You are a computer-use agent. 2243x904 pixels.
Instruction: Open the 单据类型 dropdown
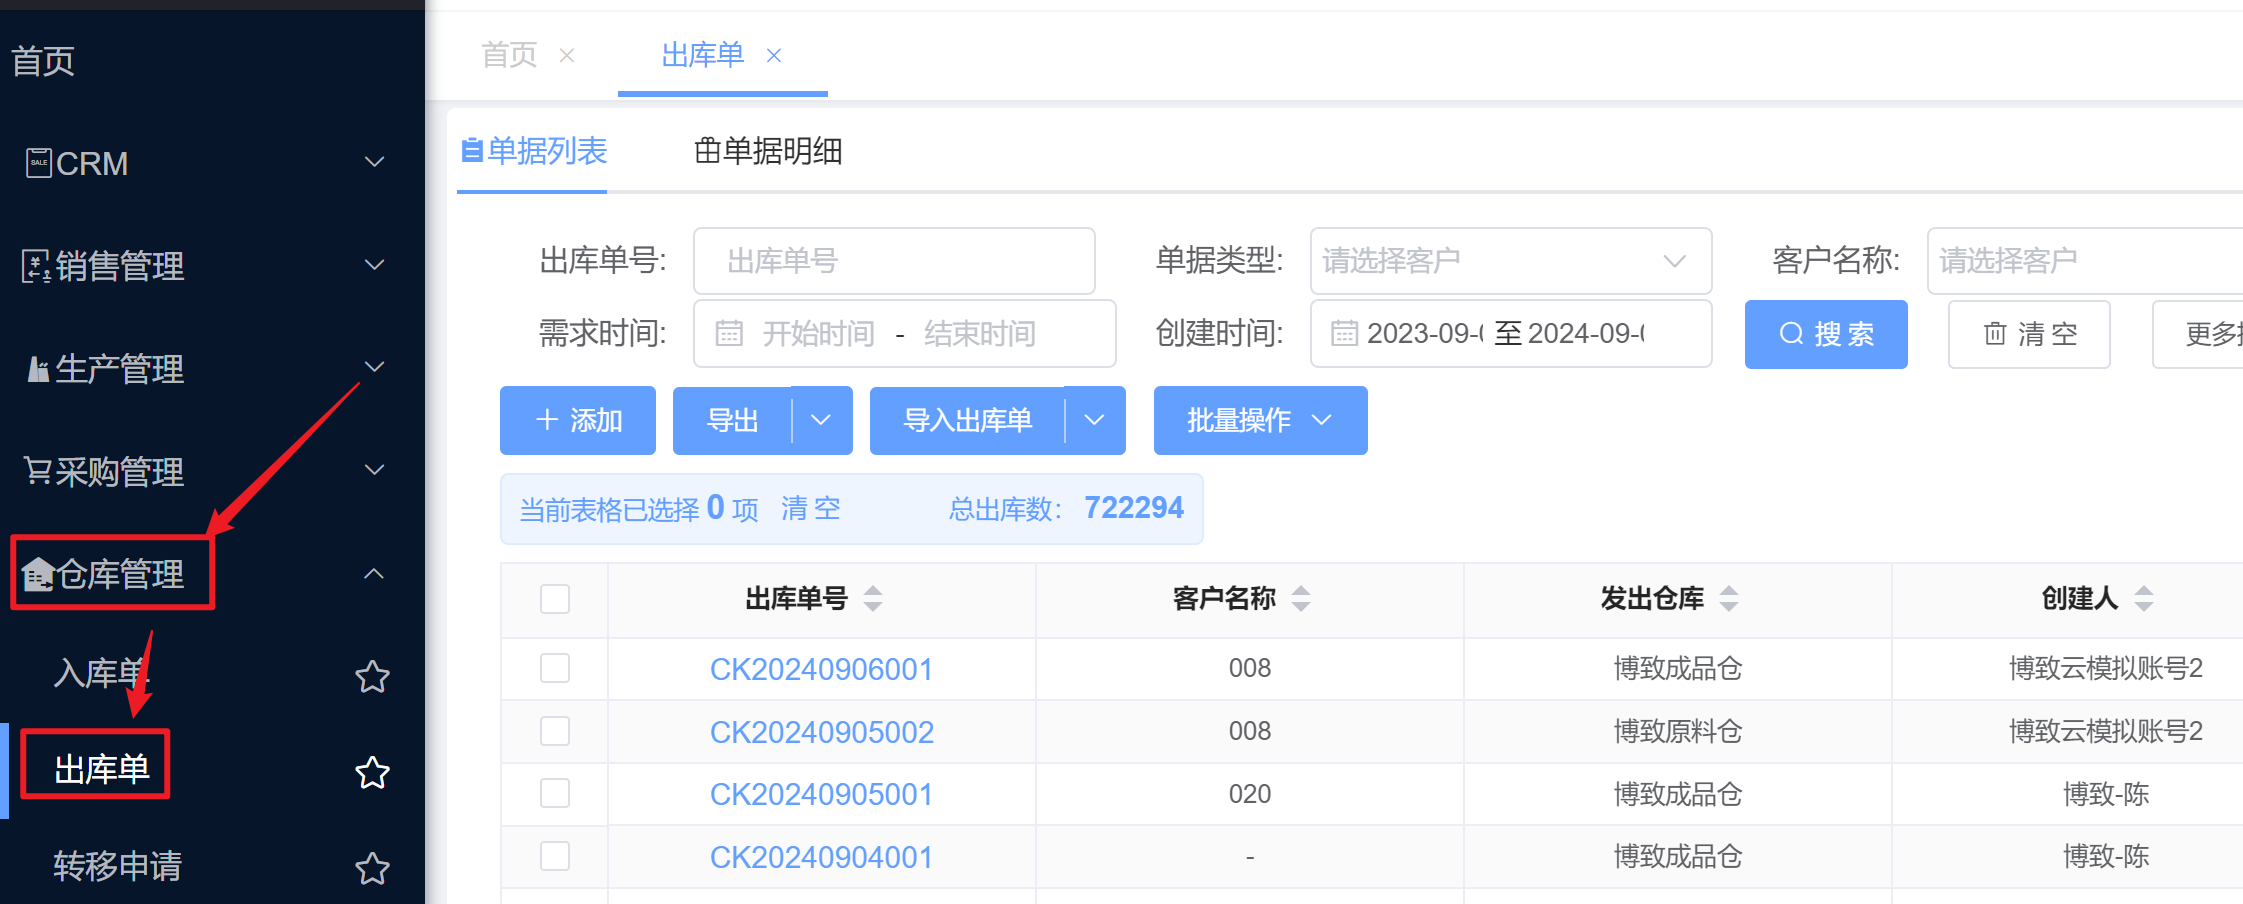[1510, 261]
